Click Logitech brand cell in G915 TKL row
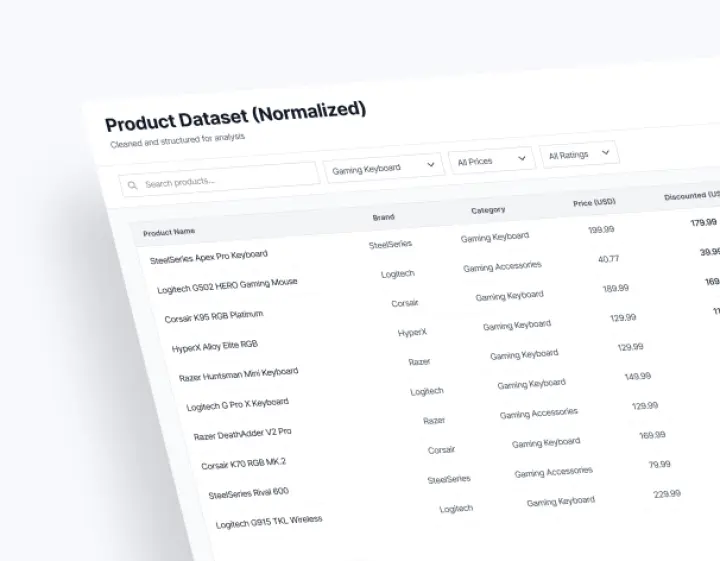The height and width of the screenshot is (561, 720). [456, 509]
